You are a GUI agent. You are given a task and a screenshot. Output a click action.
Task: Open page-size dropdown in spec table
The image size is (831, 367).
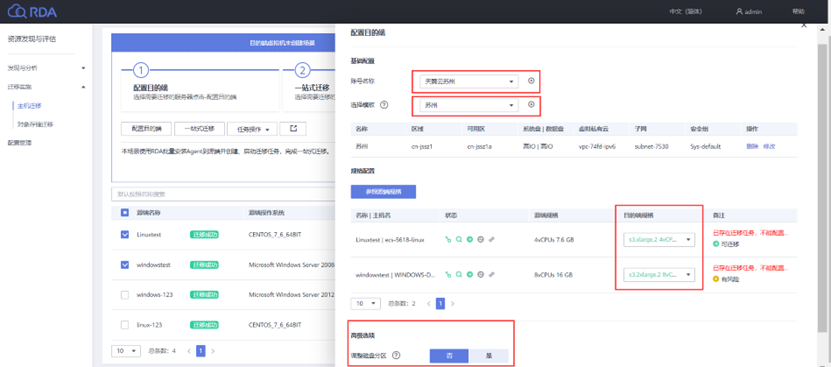[x=366, y=303]
